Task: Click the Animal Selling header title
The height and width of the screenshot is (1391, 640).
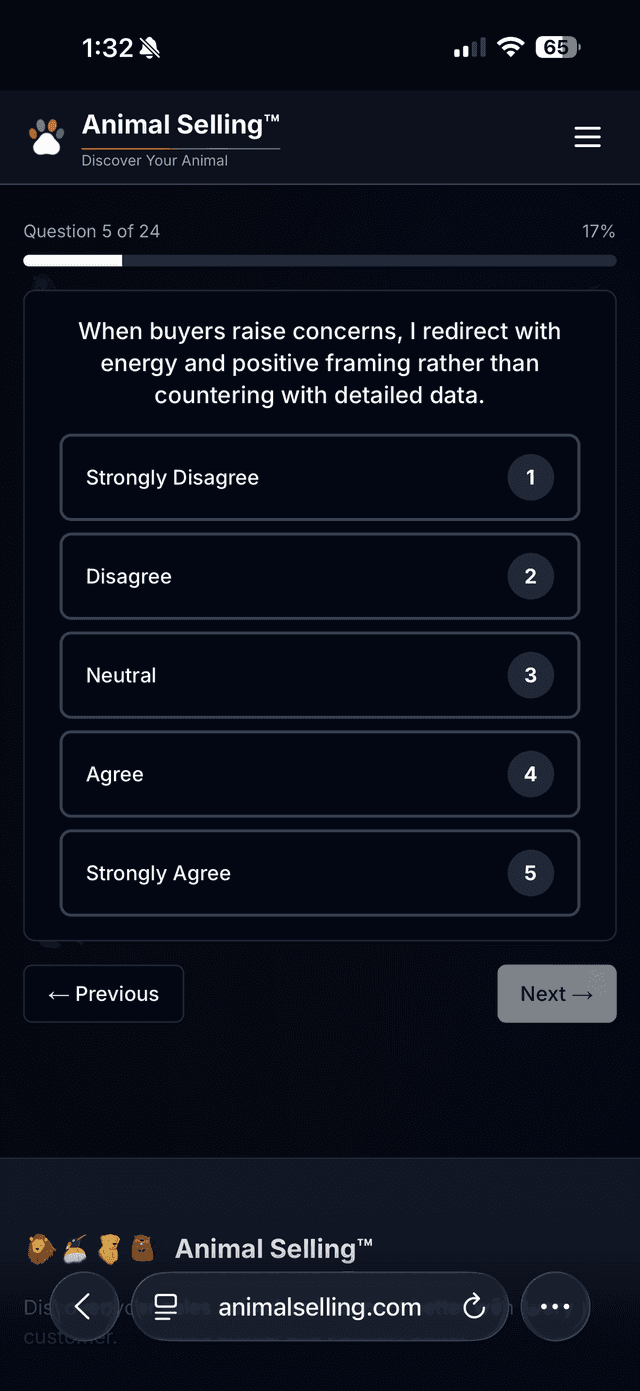Action: point(180,124)
